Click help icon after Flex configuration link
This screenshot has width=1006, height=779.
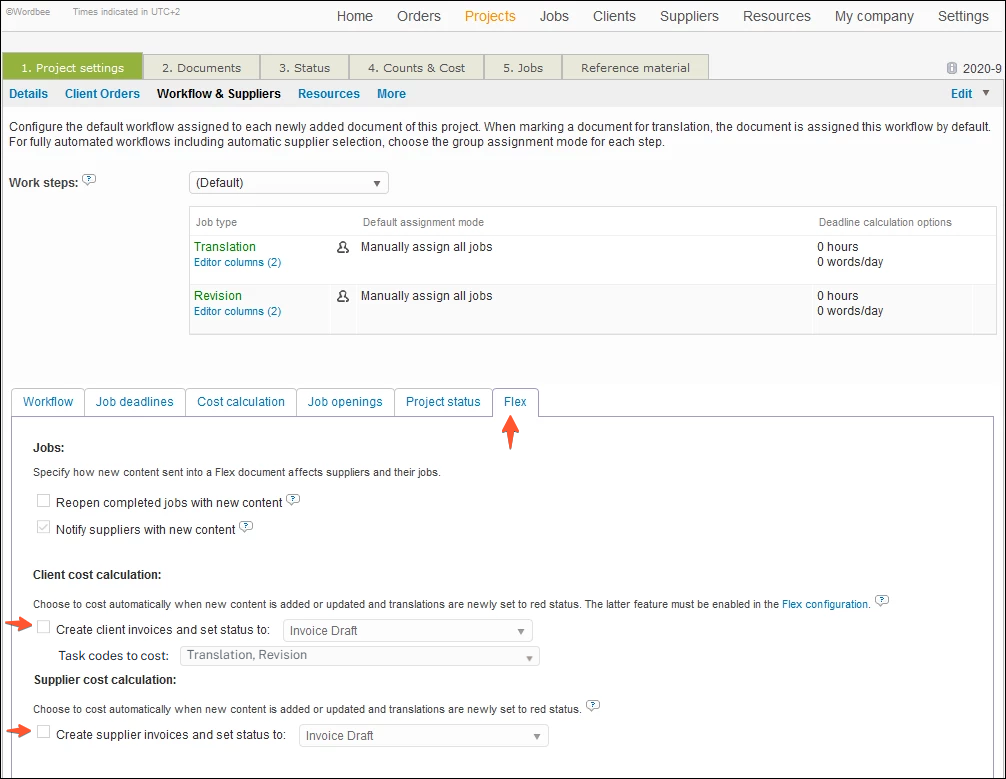[x=881, y=601]
